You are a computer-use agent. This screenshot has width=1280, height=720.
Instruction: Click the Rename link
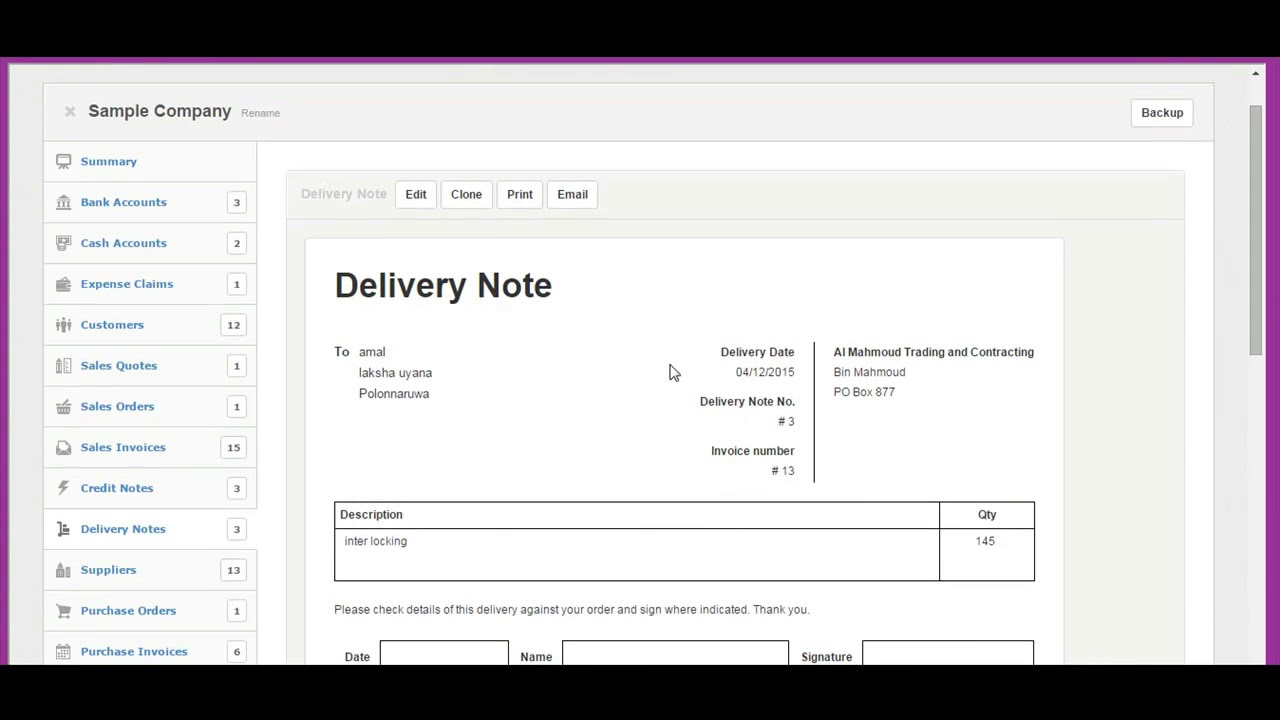tap(260, 113)
